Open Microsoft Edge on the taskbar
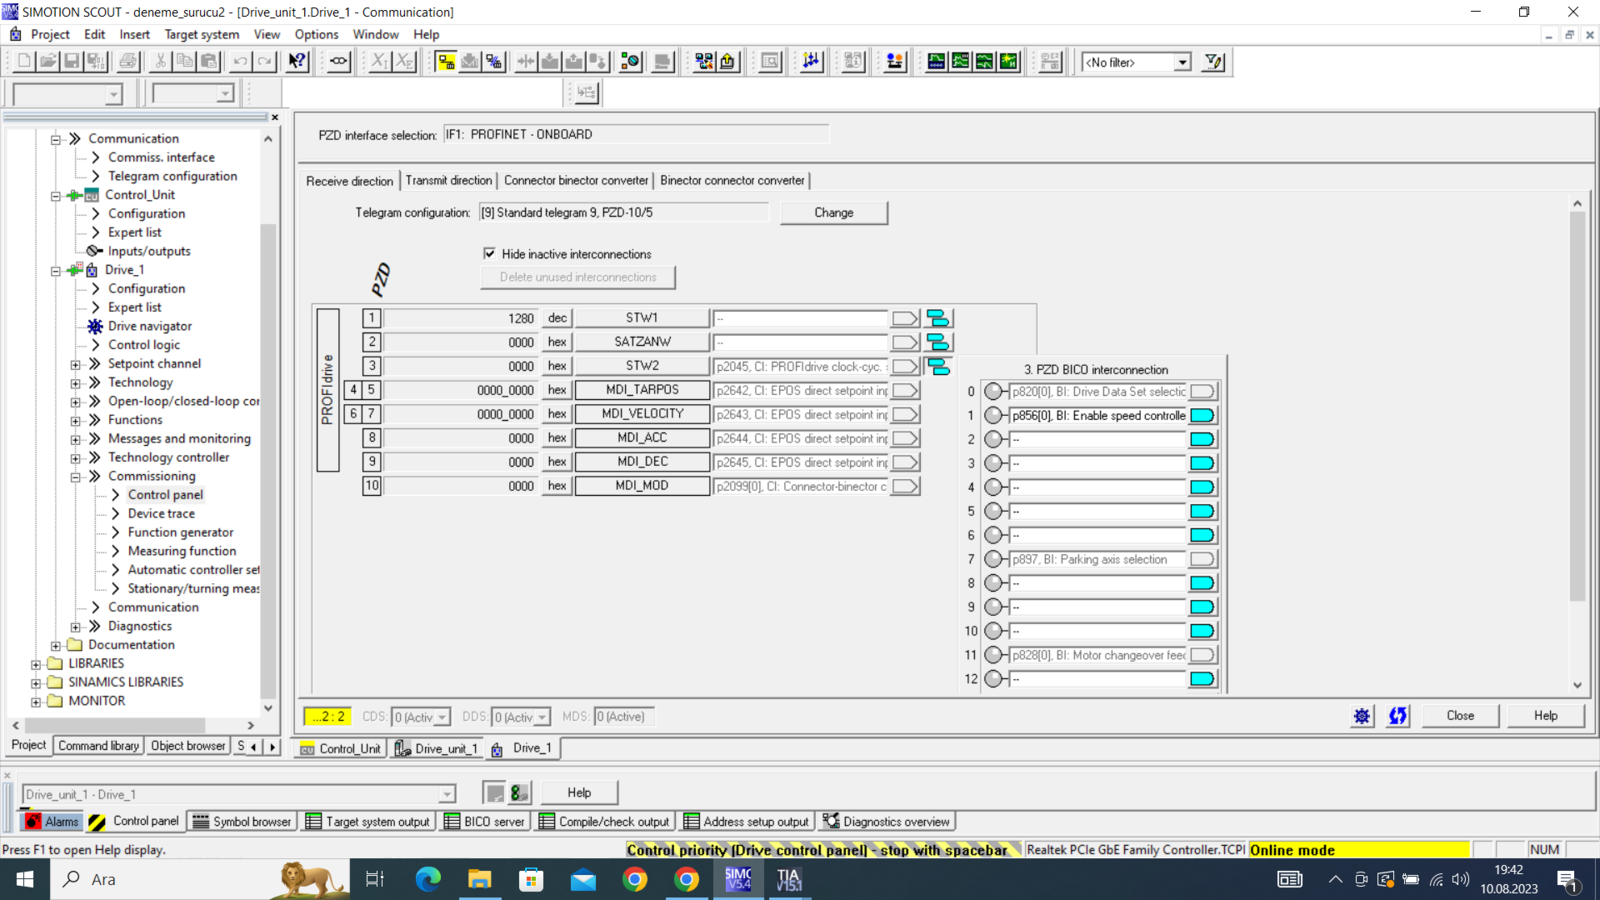This screenshot has height=900, width=1600. tap(428, 879)
